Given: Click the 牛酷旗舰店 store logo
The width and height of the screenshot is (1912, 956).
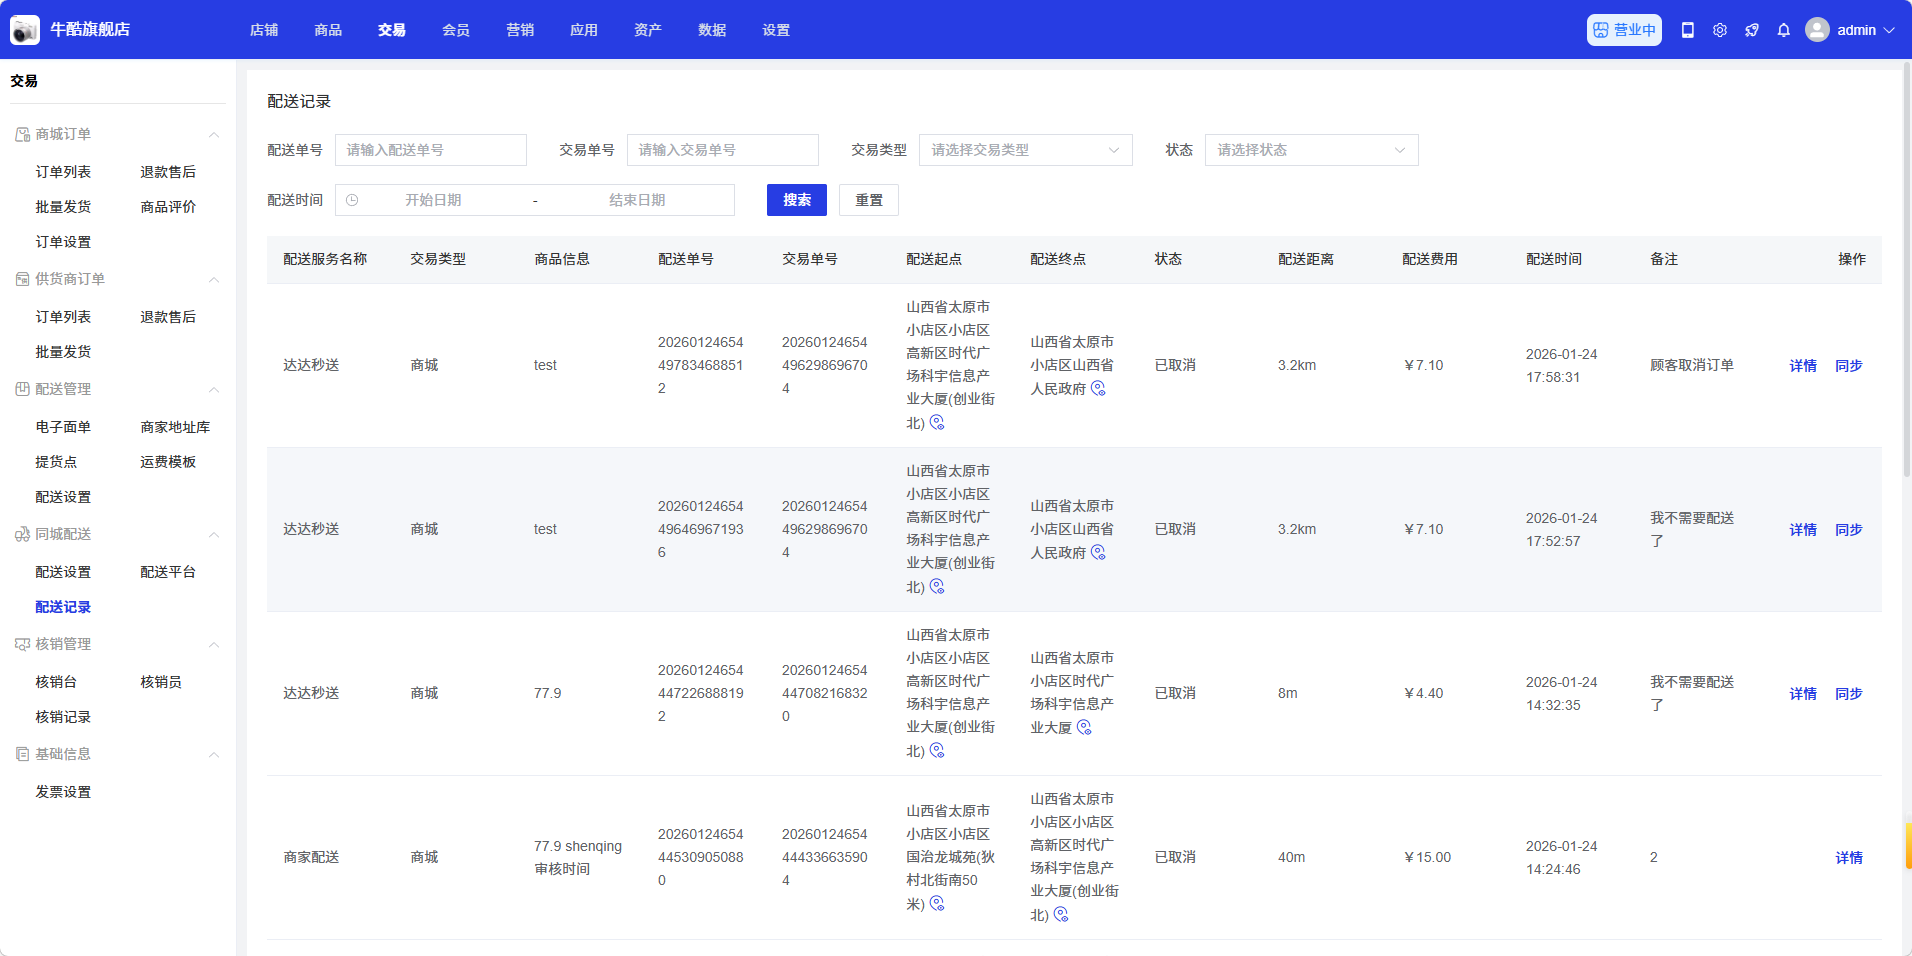Looking at the screenshot, I should 25,30.
